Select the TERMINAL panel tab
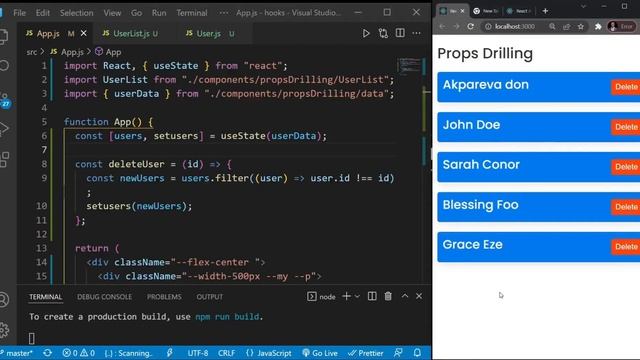 coord(45,297)
